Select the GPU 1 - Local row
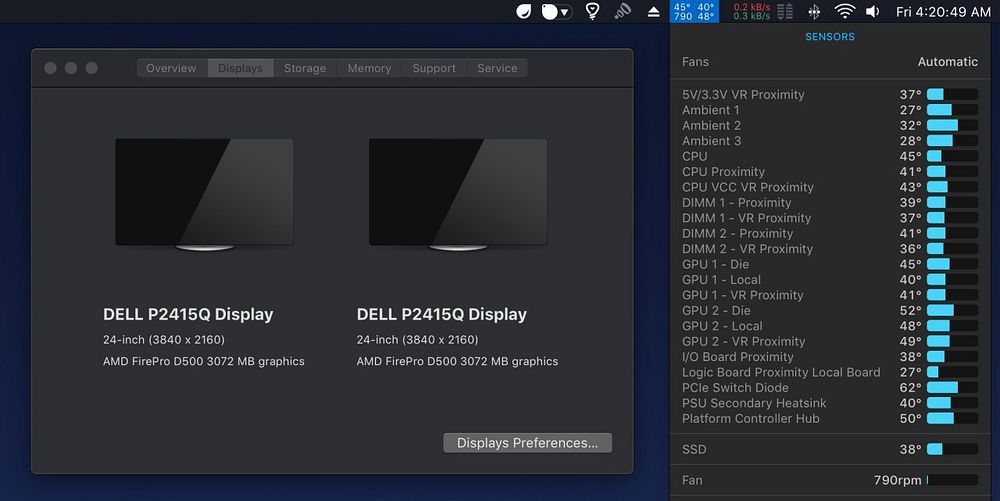The width and height of the screenshot is (1000, 501). (830, 280)
